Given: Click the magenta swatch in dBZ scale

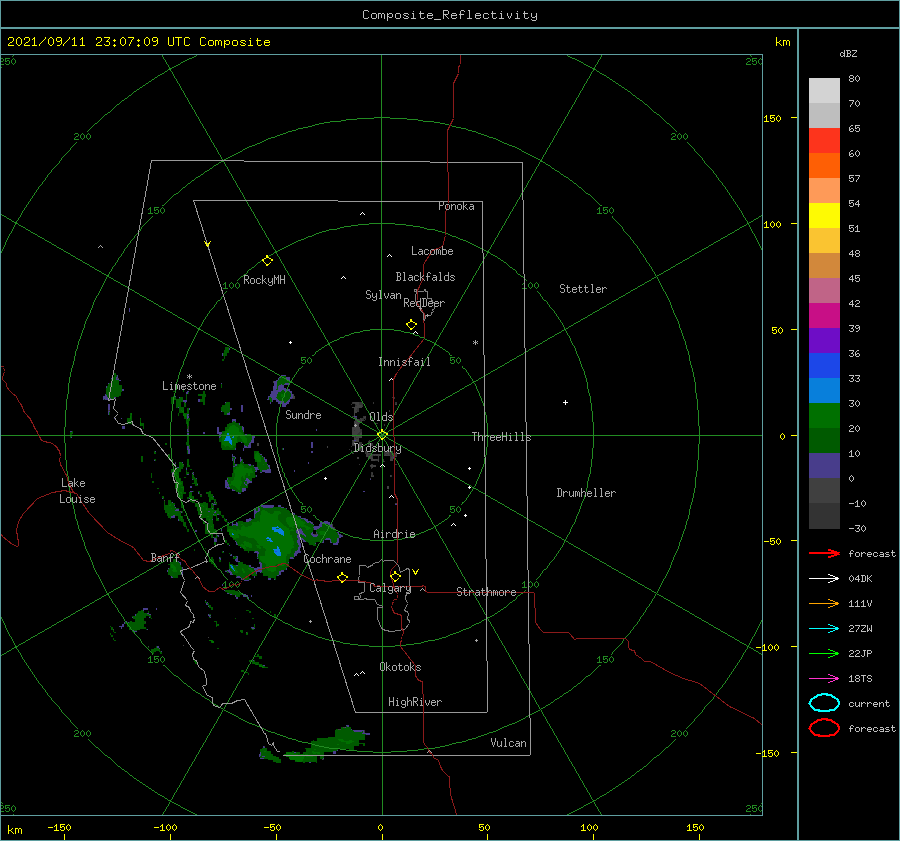Looking at the screenshot, I should (x=824, y=316).
